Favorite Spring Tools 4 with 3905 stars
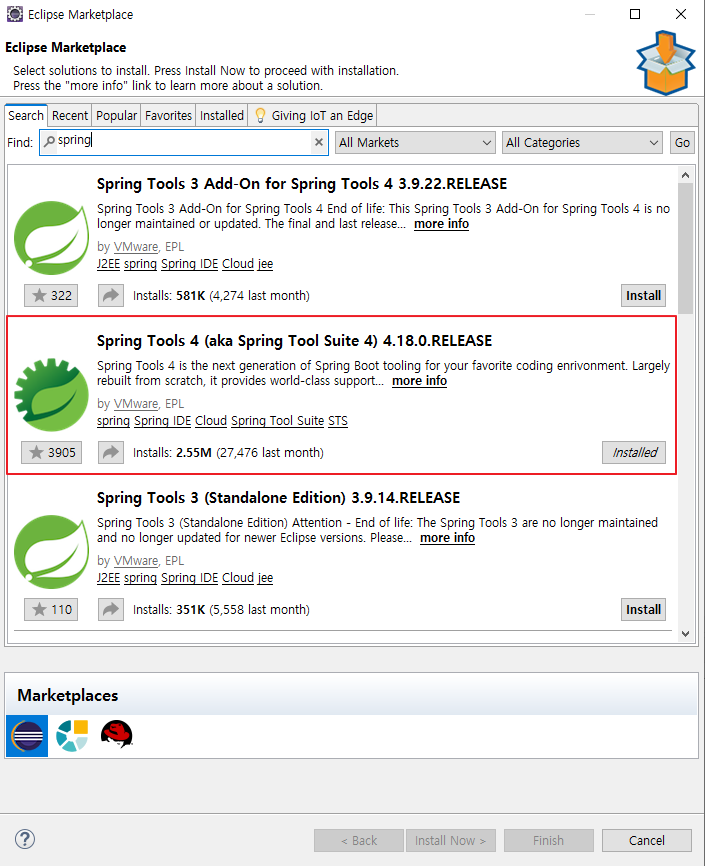The height and width of the screenshot is (866, 705). 51,452
